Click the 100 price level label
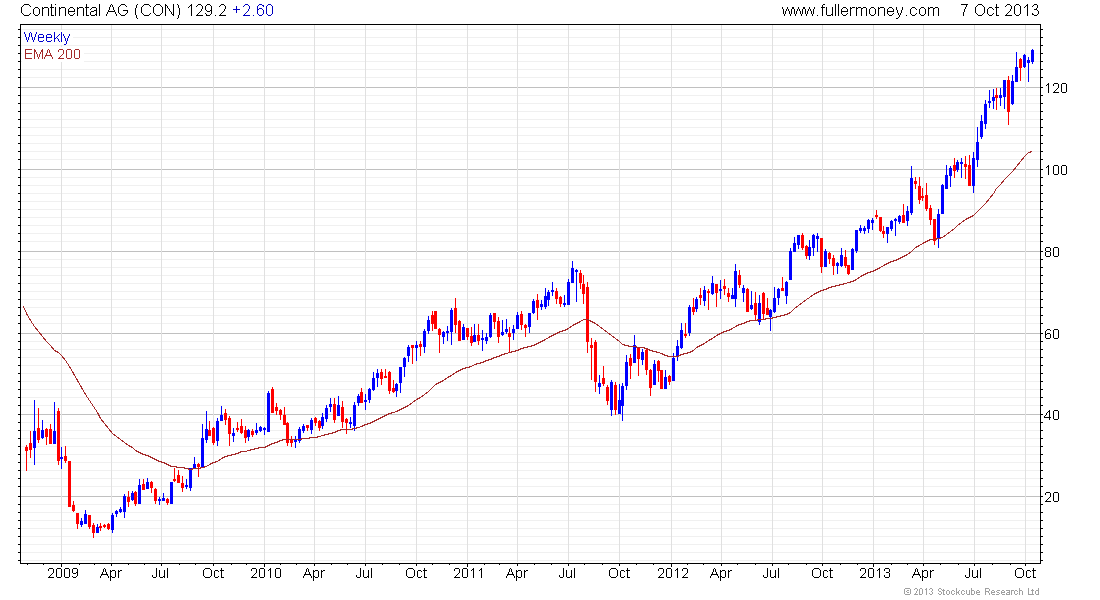 (1056, 171)
